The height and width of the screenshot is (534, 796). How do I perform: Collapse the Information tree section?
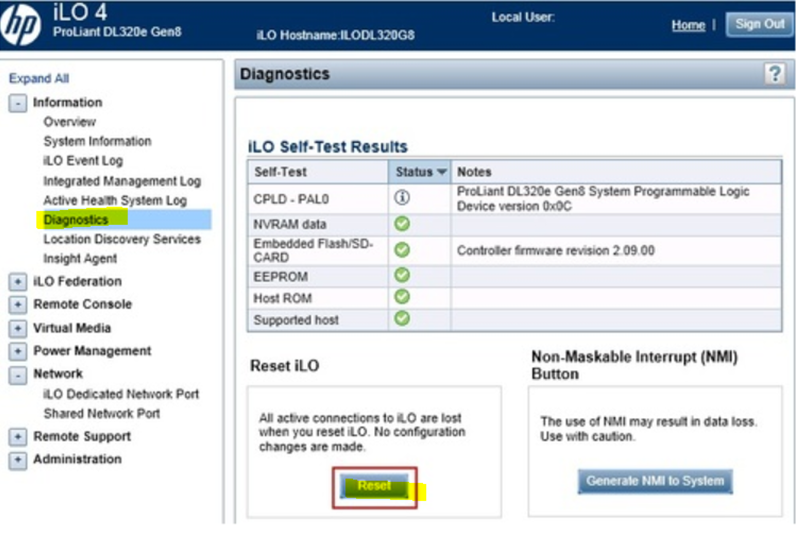(18, 103)
